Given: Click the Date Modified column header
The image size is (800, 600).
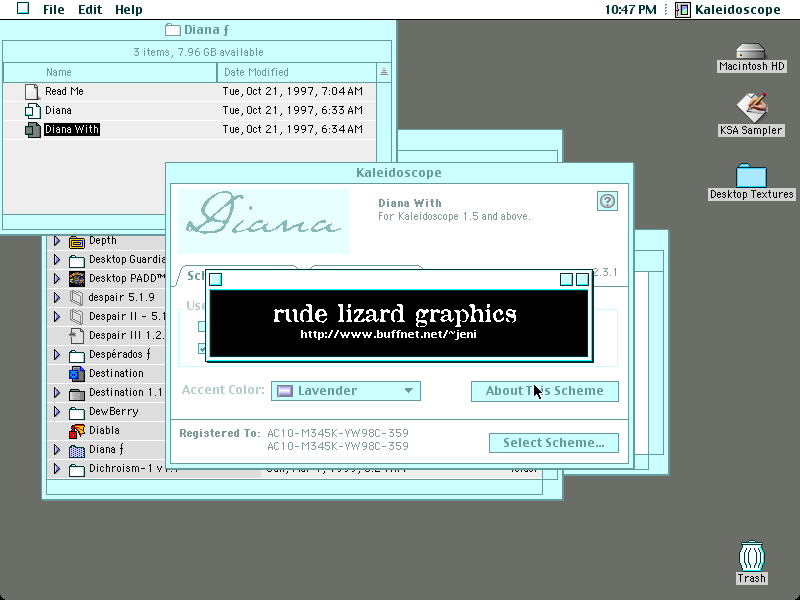Looking at the screenshot, I should (x=296, y=72).
